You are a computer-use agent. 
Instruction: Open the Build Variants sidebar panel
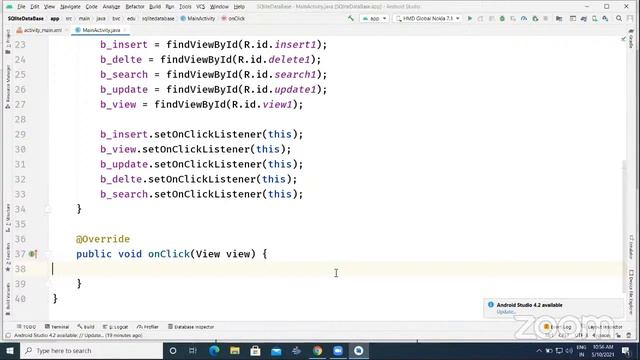[x=8, y=299]
